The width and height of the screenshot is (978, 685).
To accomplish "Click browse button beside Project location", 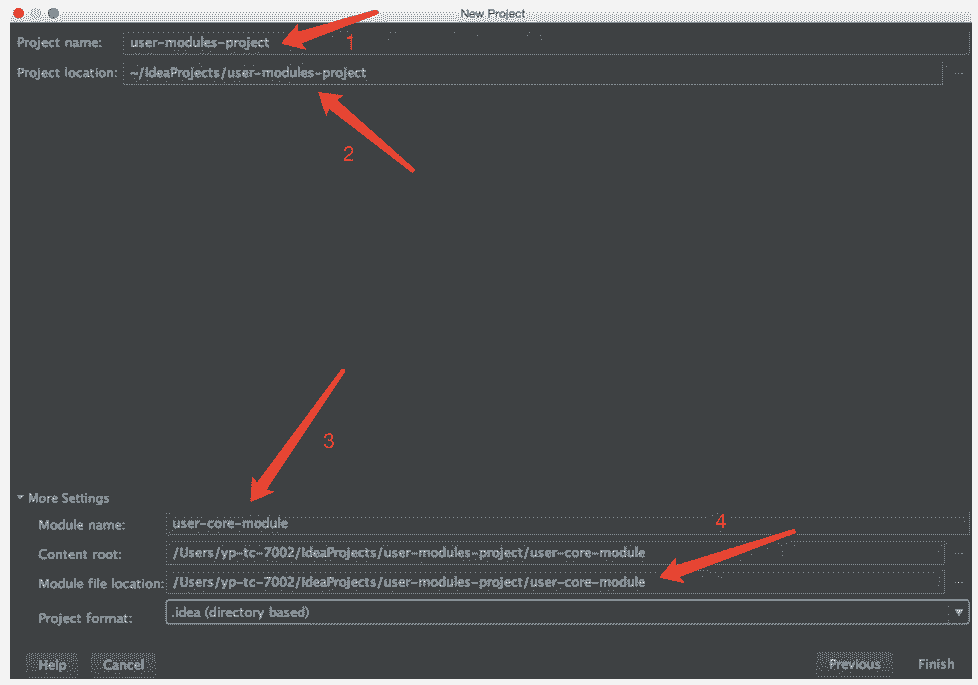I will [959, 73].
